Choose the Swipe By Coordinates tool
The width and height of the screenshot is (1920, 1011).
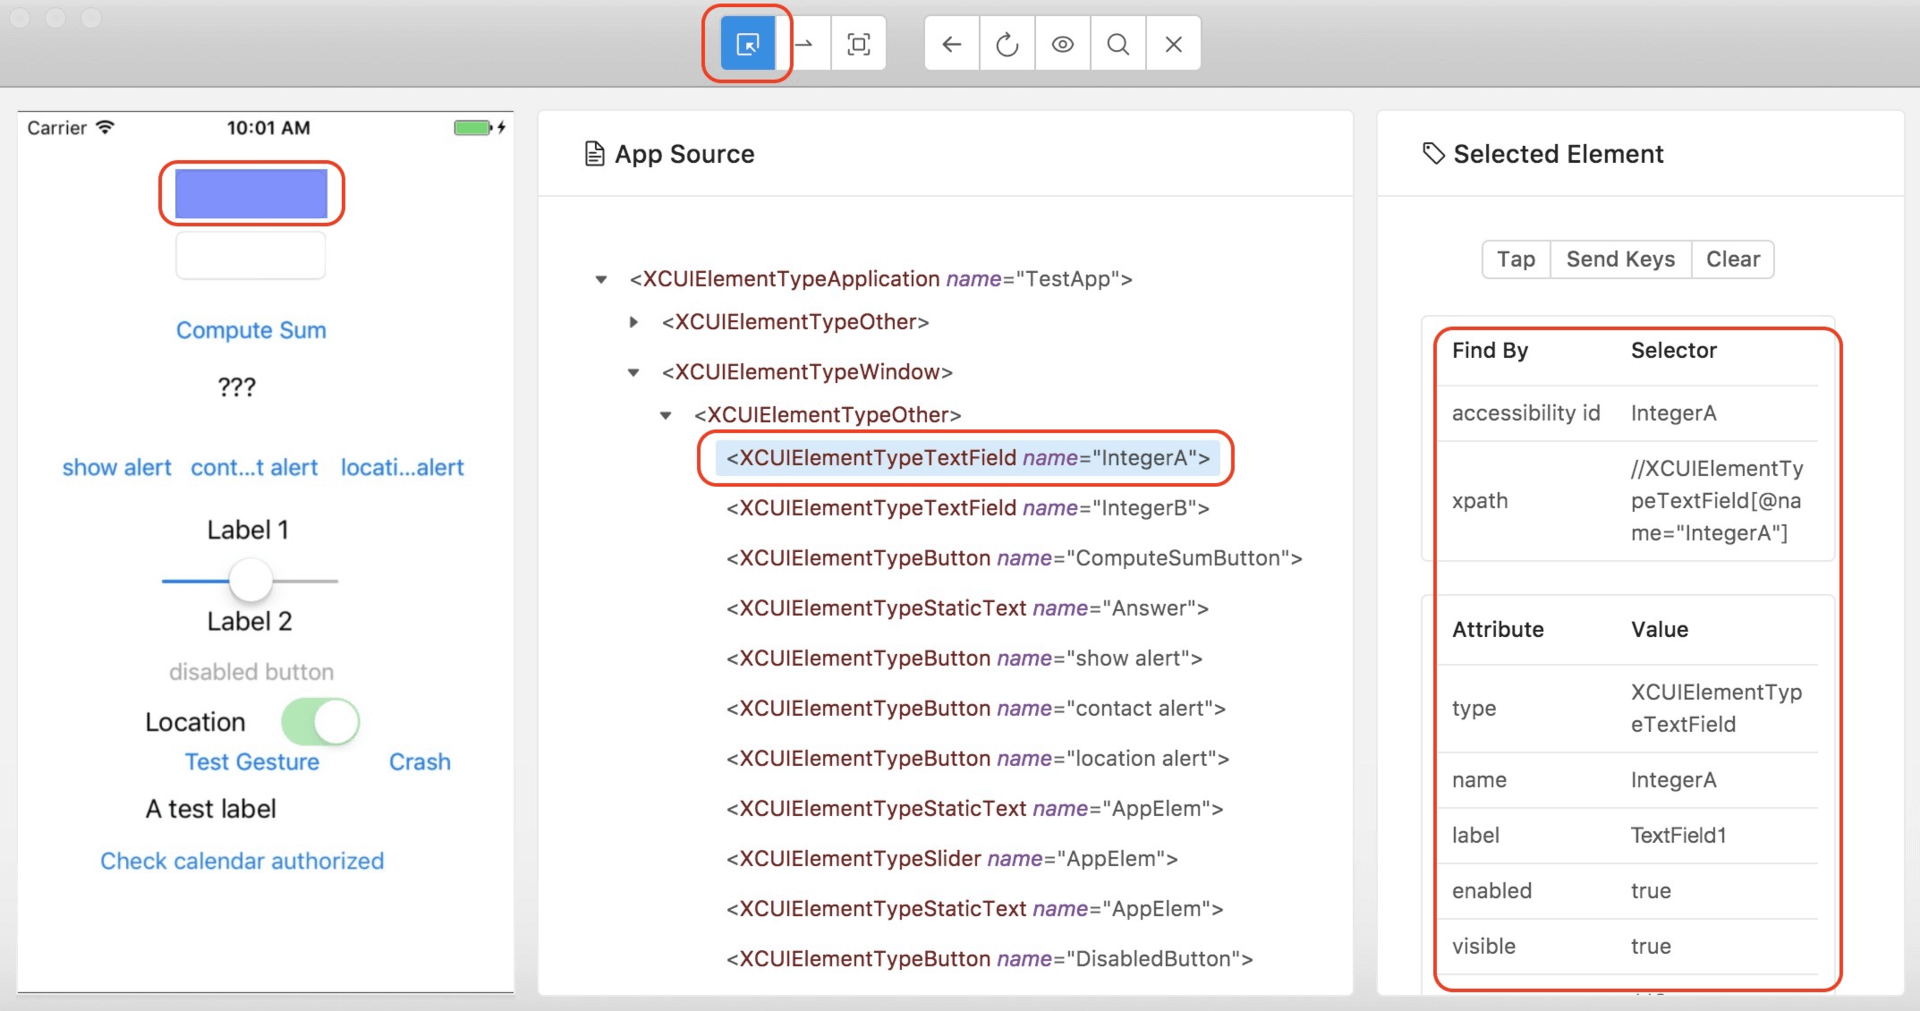(x=805, y=44)
